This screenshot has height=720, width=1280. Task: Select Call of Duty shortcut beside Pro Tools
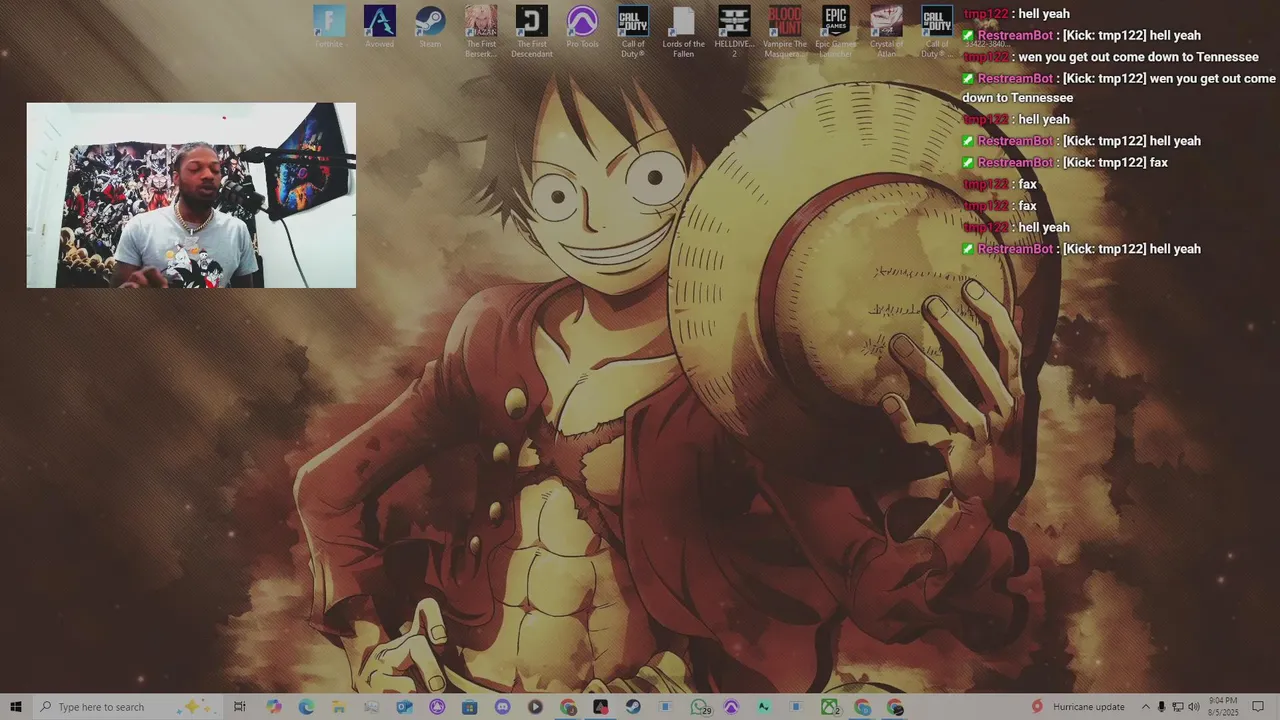[x=633, y=31]
